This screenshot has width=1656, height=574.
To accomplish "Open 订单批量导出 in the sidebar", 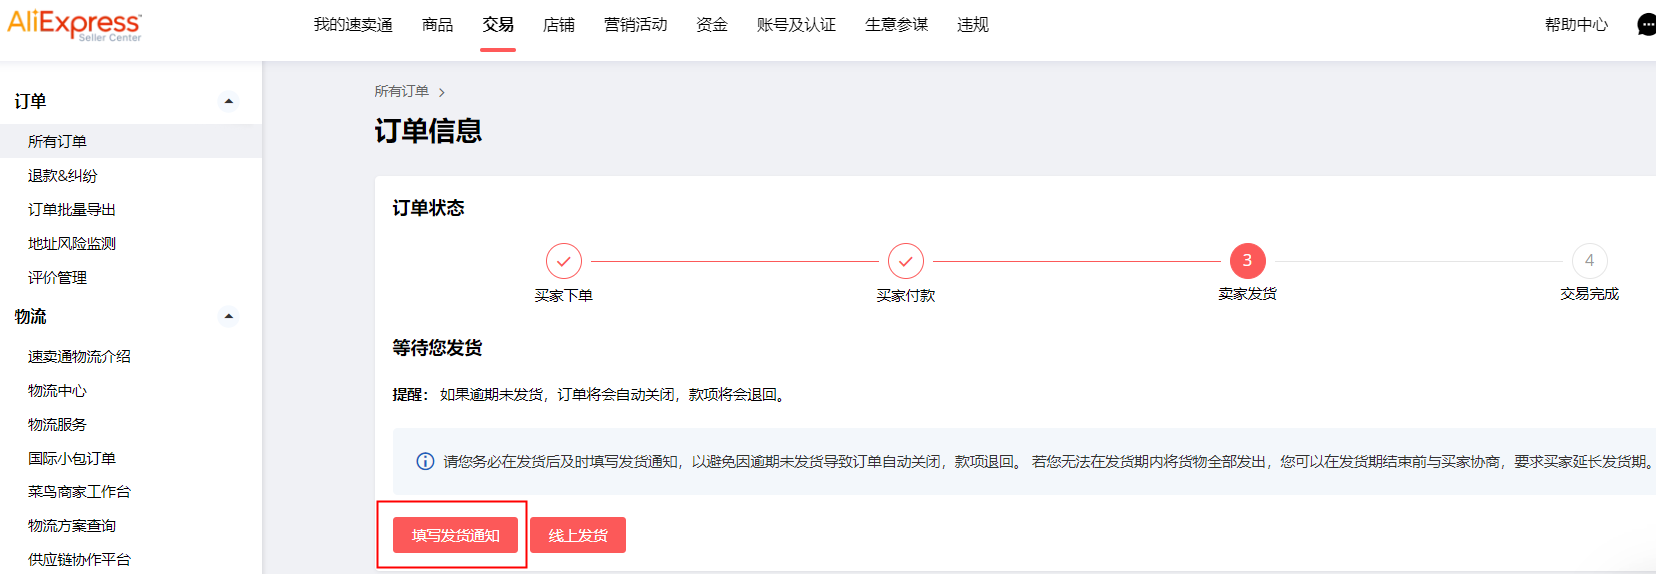I will [72, 210].
